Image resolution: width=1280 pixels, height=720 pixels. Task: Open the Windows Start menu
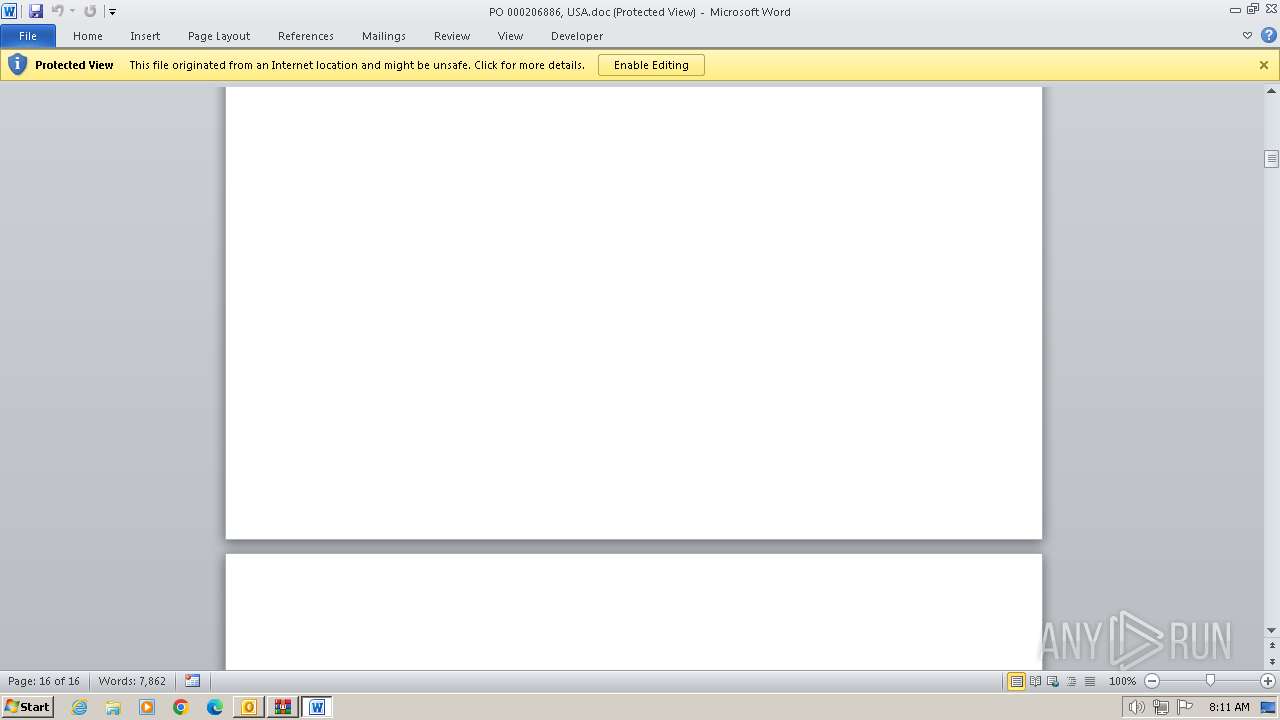[x=27, y=707]
